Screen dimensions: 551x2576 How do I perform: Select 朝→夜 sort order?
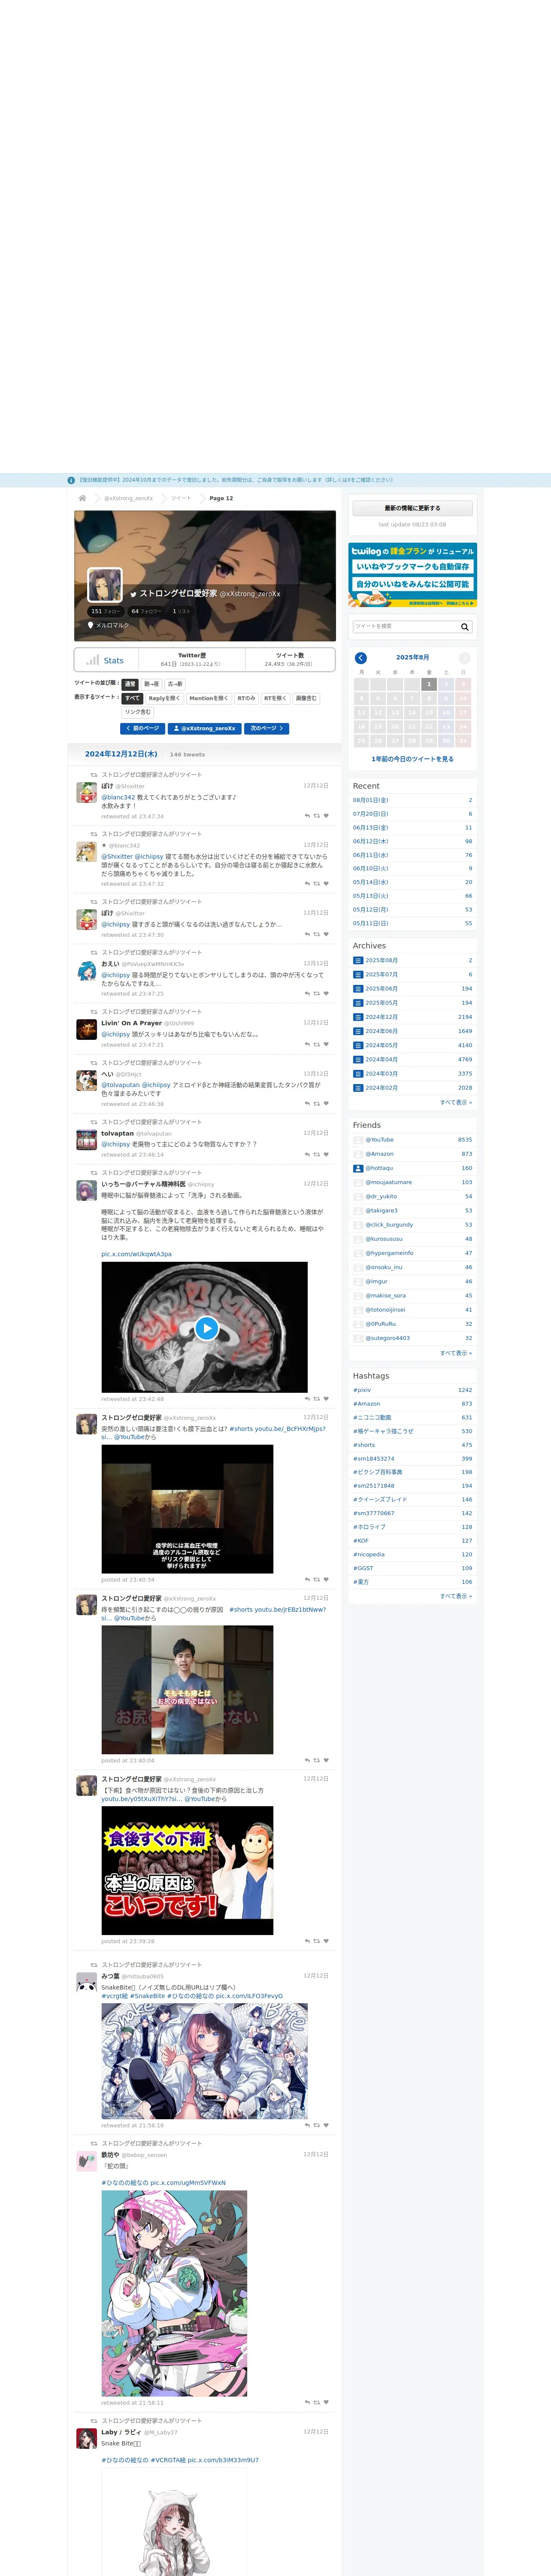point(151,684)
